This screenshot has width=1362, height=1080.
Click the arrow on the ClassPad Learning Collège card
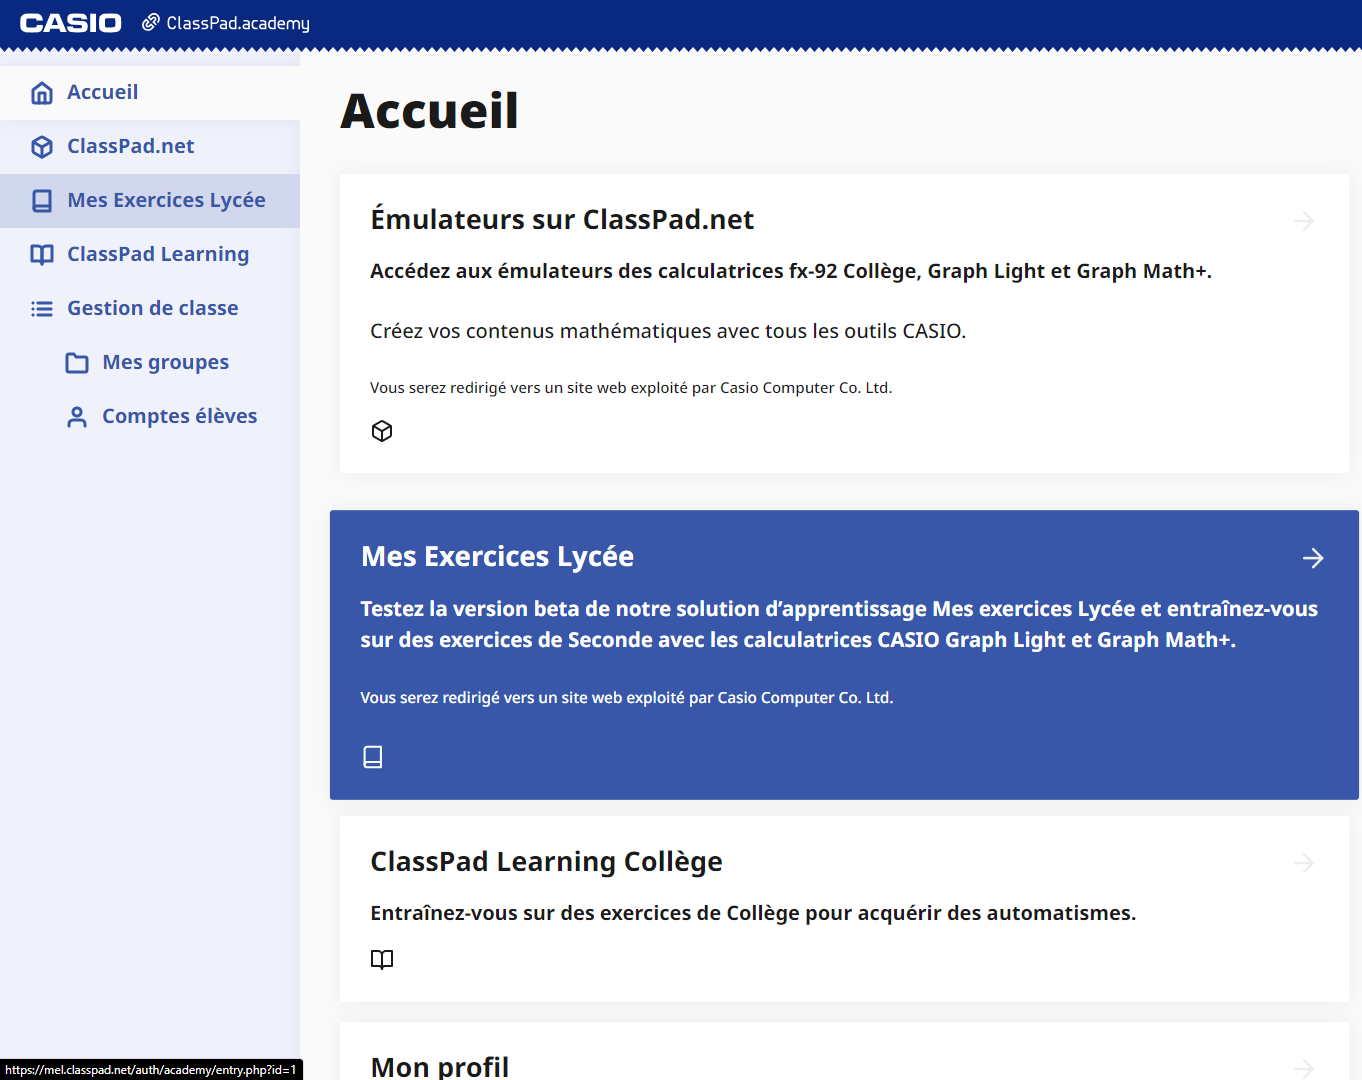(1304, 862)
